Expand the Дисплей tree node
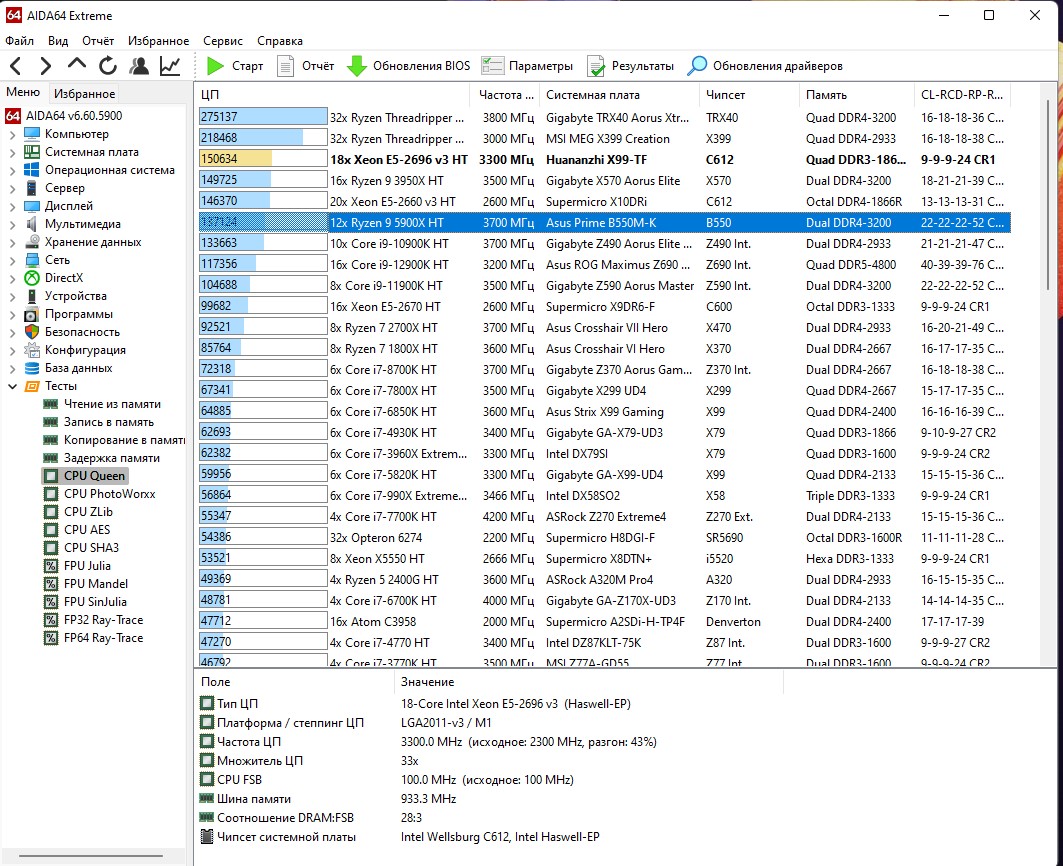The width and height of the screenshot is (1063, 866). click(12, 206)
